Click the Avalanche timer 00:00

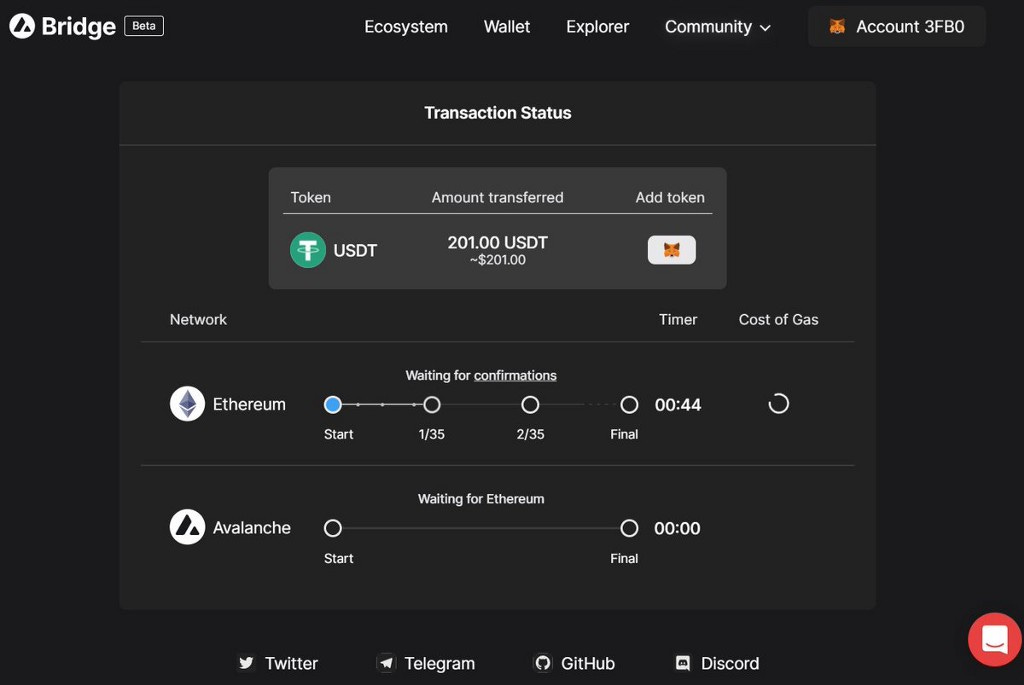point(677,528)
